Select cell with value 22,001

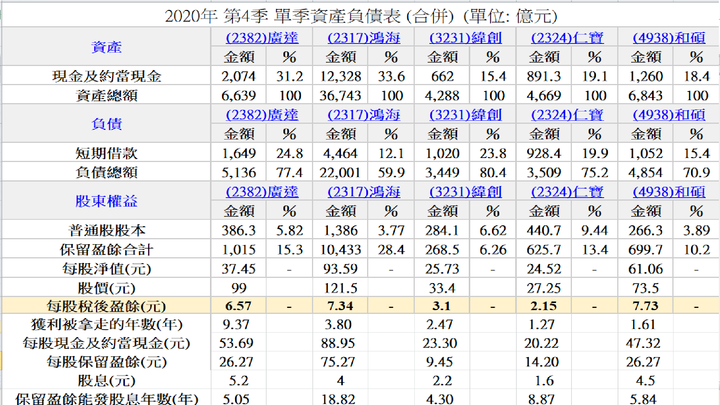[x=340, y=173]
